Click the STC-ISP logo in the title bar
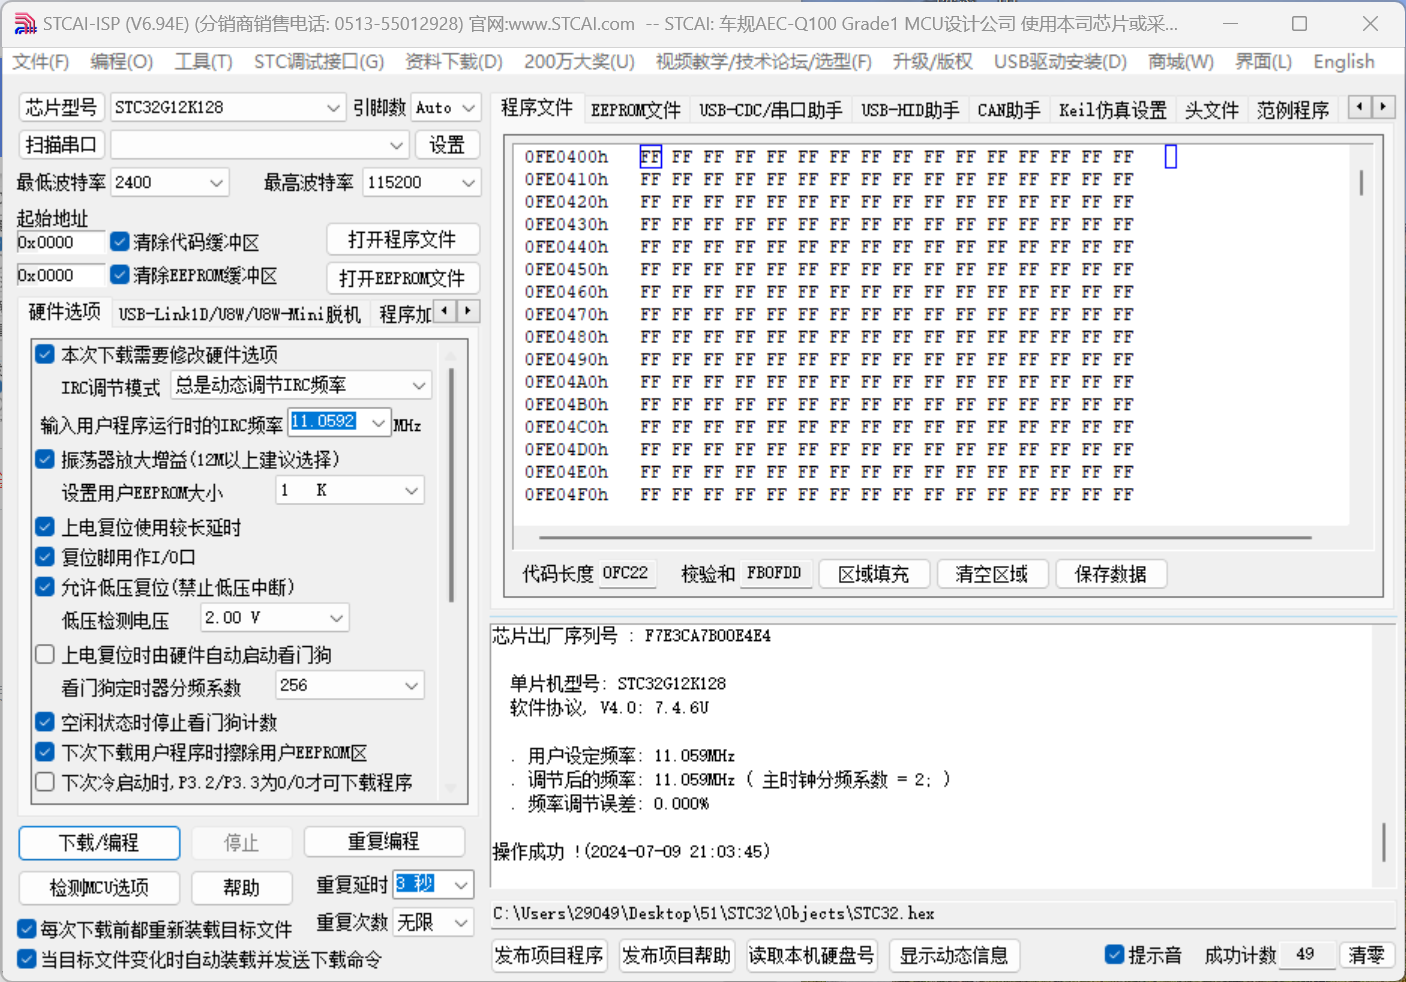The height and width of the screenshot is (982, 1406). (x=25, y=23)
